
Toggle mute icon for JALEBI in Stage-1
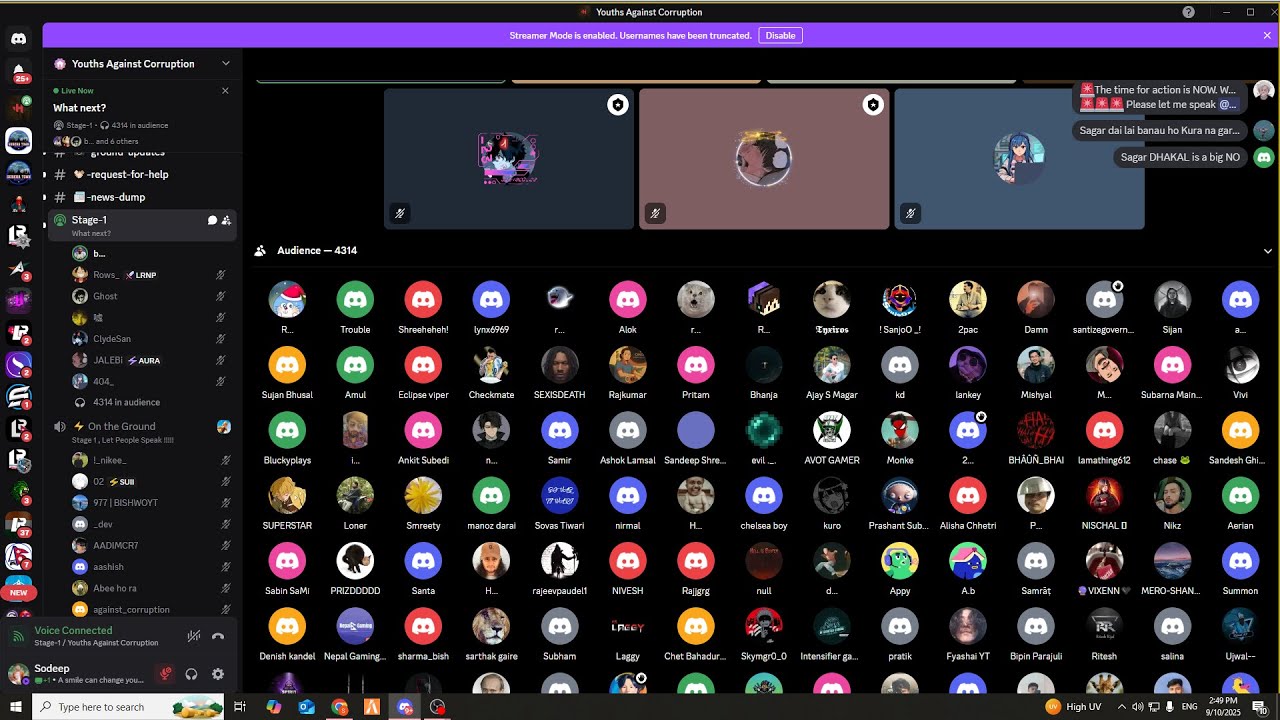click(x=221, y=360)
